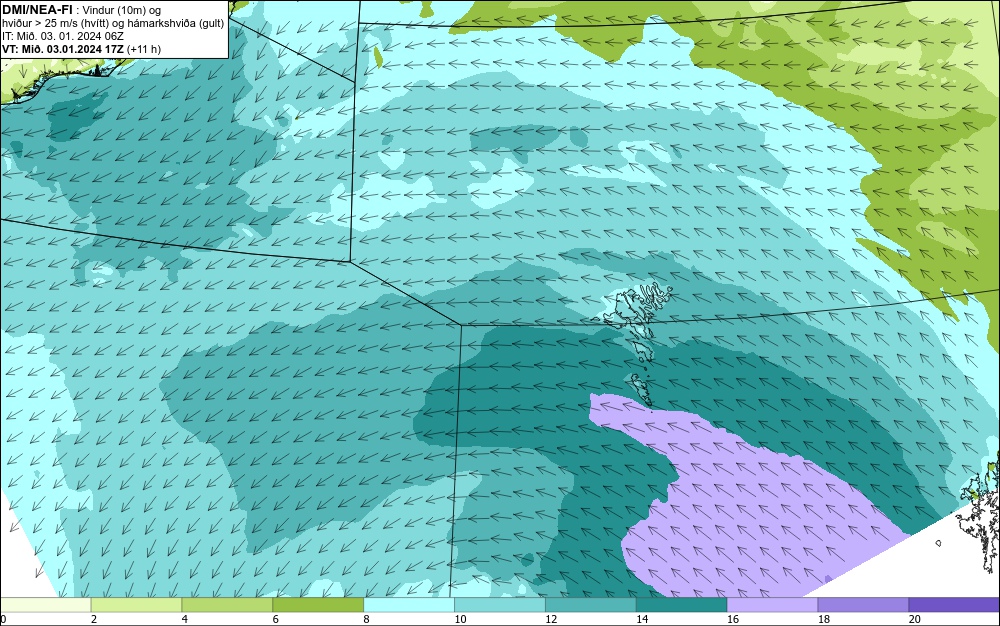Click the 'hviður > 25 m/s' description line
Screen dimensions: 1000x626
(x=114, y=23)
